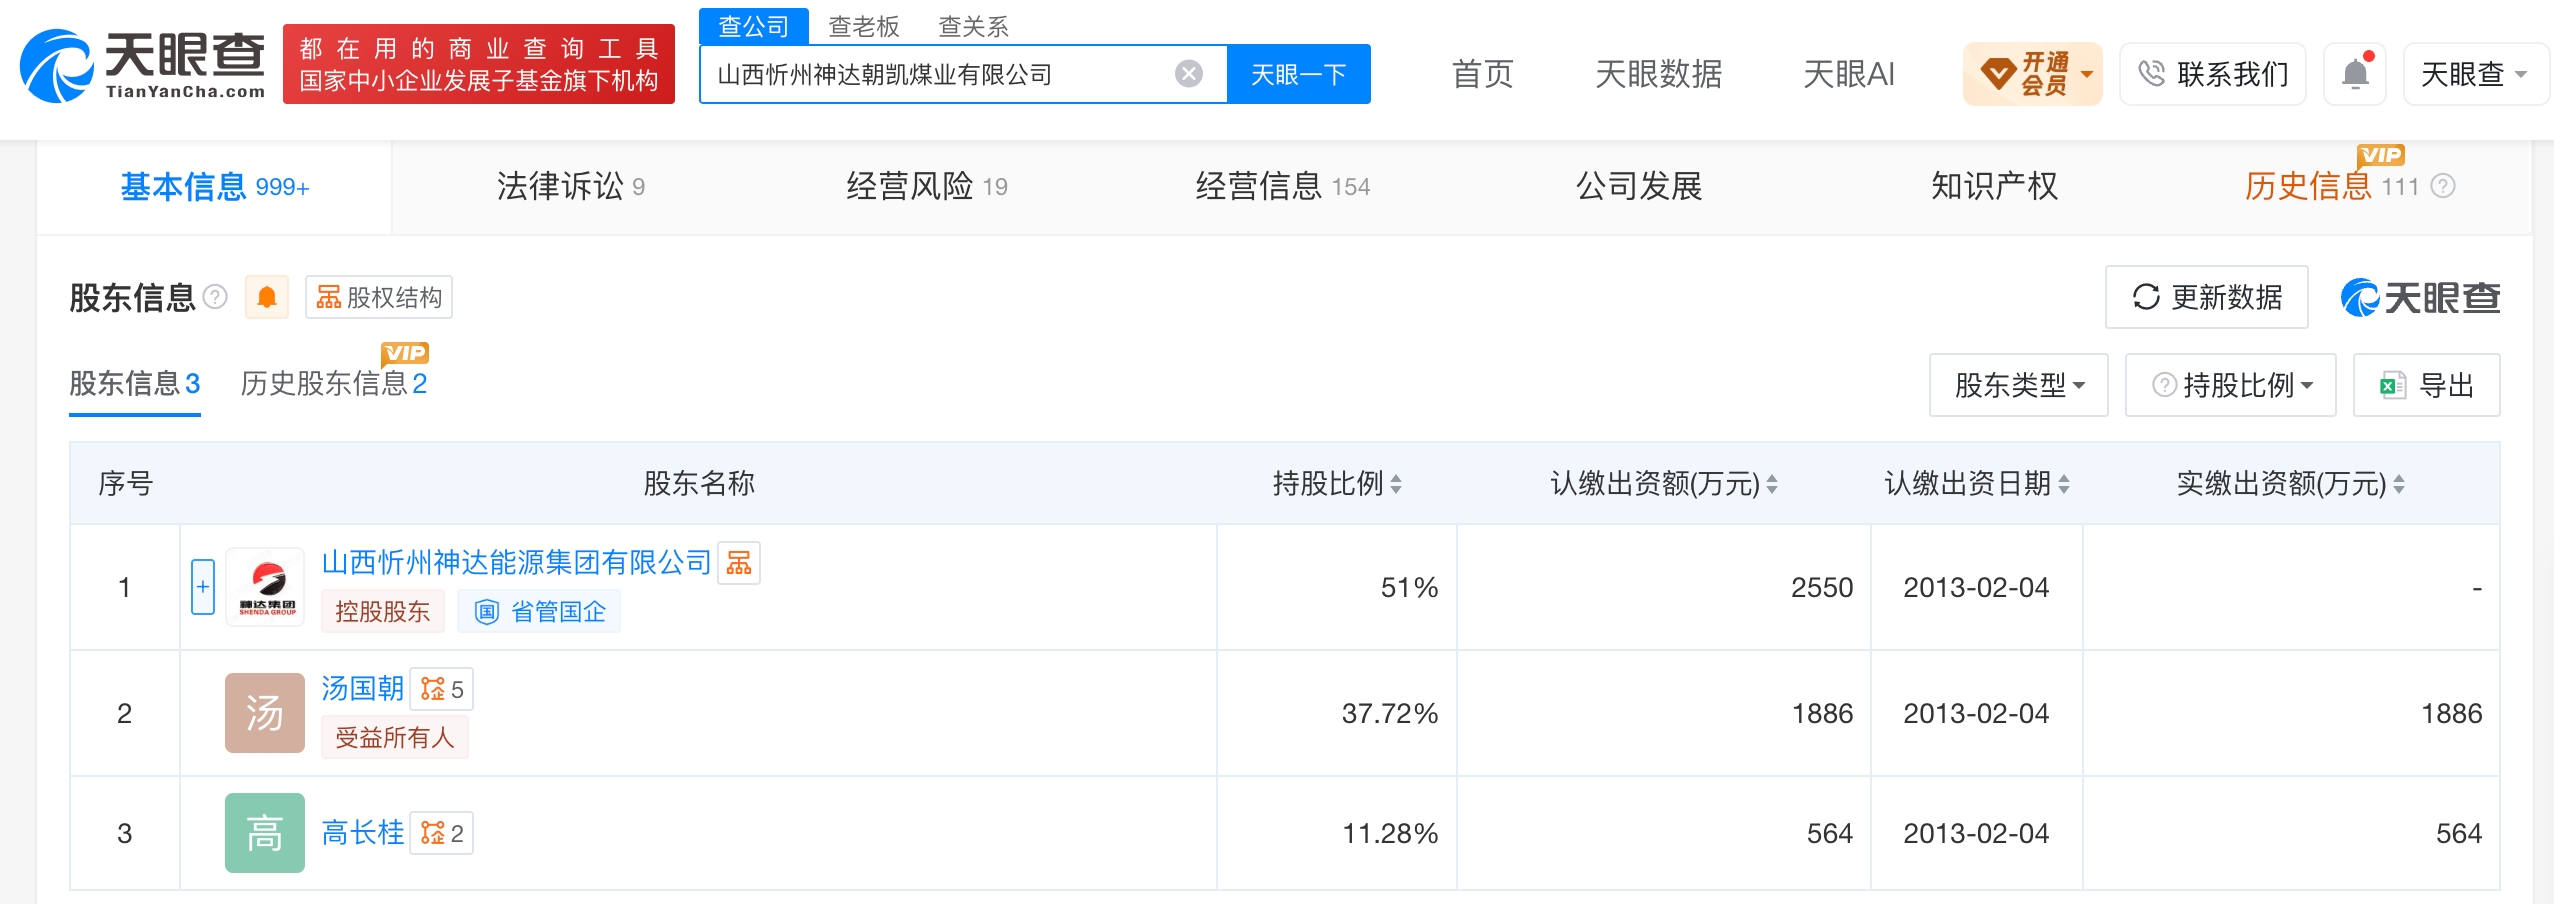Image resolution: width=2554 pixels, height=904 pixels.
Task: Switch search mode to 查关系
Action: pyautogui.click(x=974, y=26)
